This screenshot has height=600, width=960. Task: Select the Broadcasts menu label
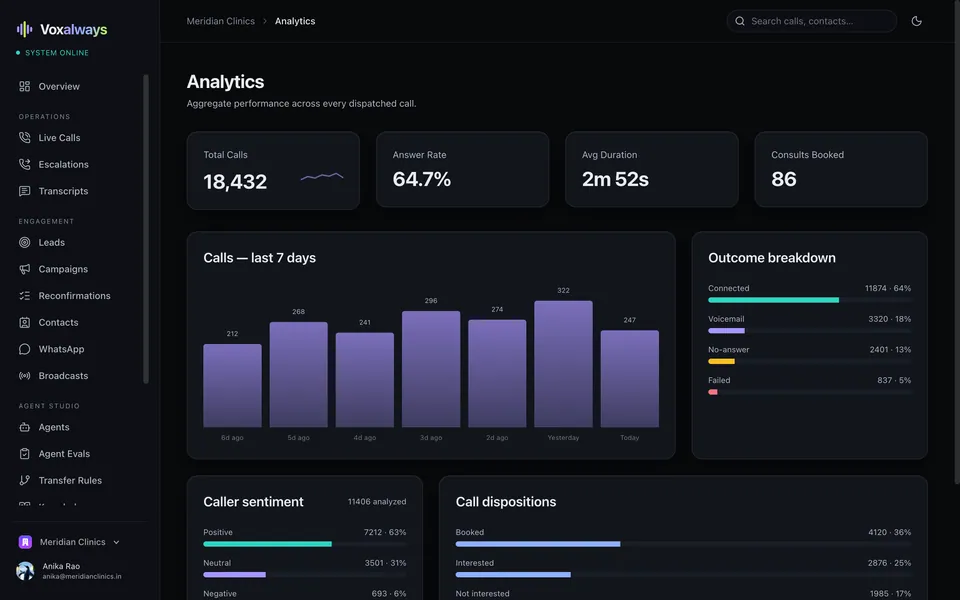(63, 376)
